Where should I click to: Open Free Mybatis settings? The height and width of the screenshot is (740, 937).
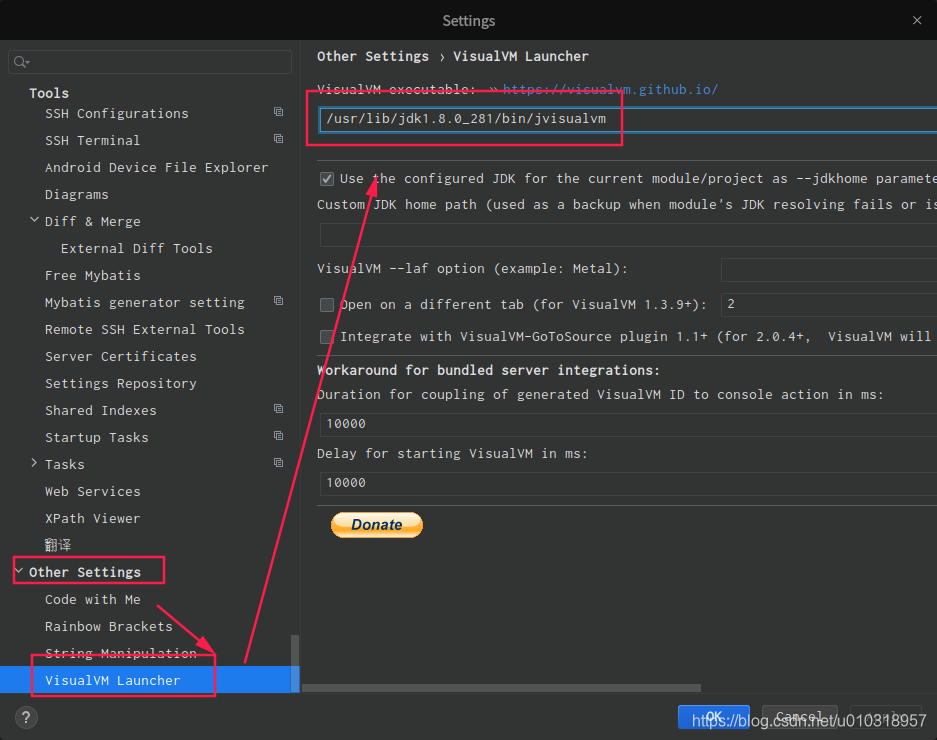pyautogui.click(x=93, y=276)
